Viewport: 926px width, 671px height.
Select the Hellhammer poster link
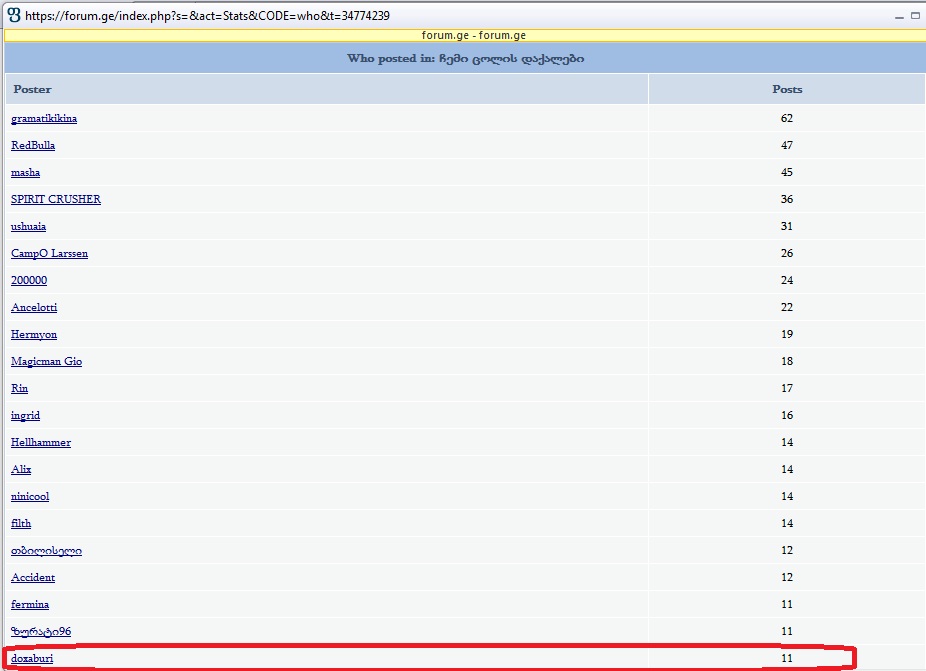click(41, 443)
